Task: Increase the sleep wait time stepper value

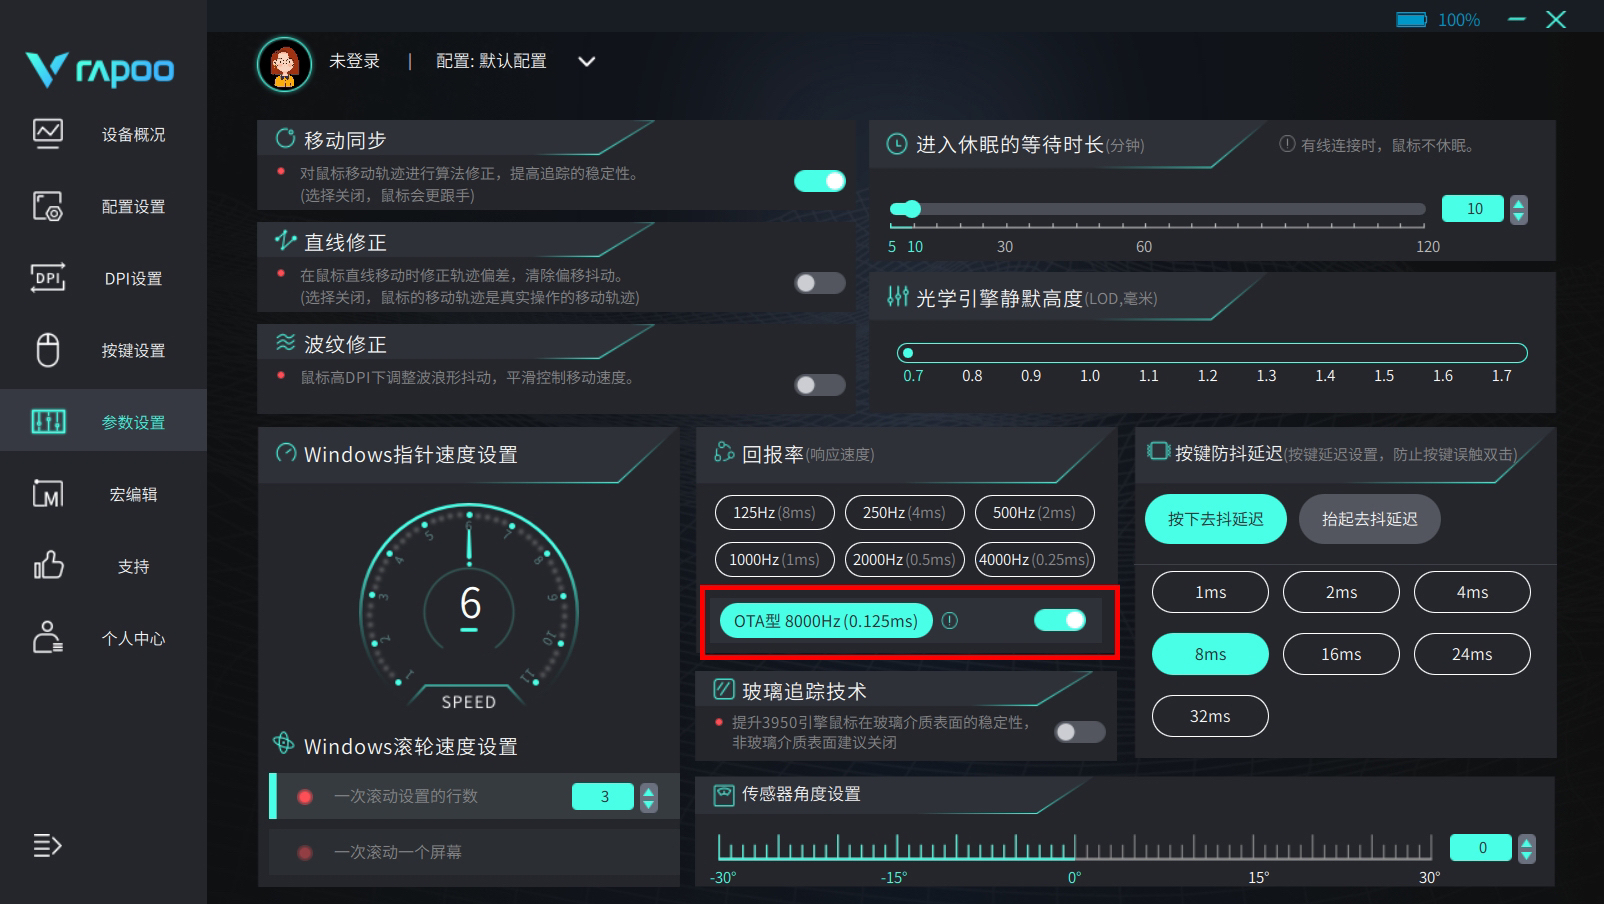Action: 1519,203
